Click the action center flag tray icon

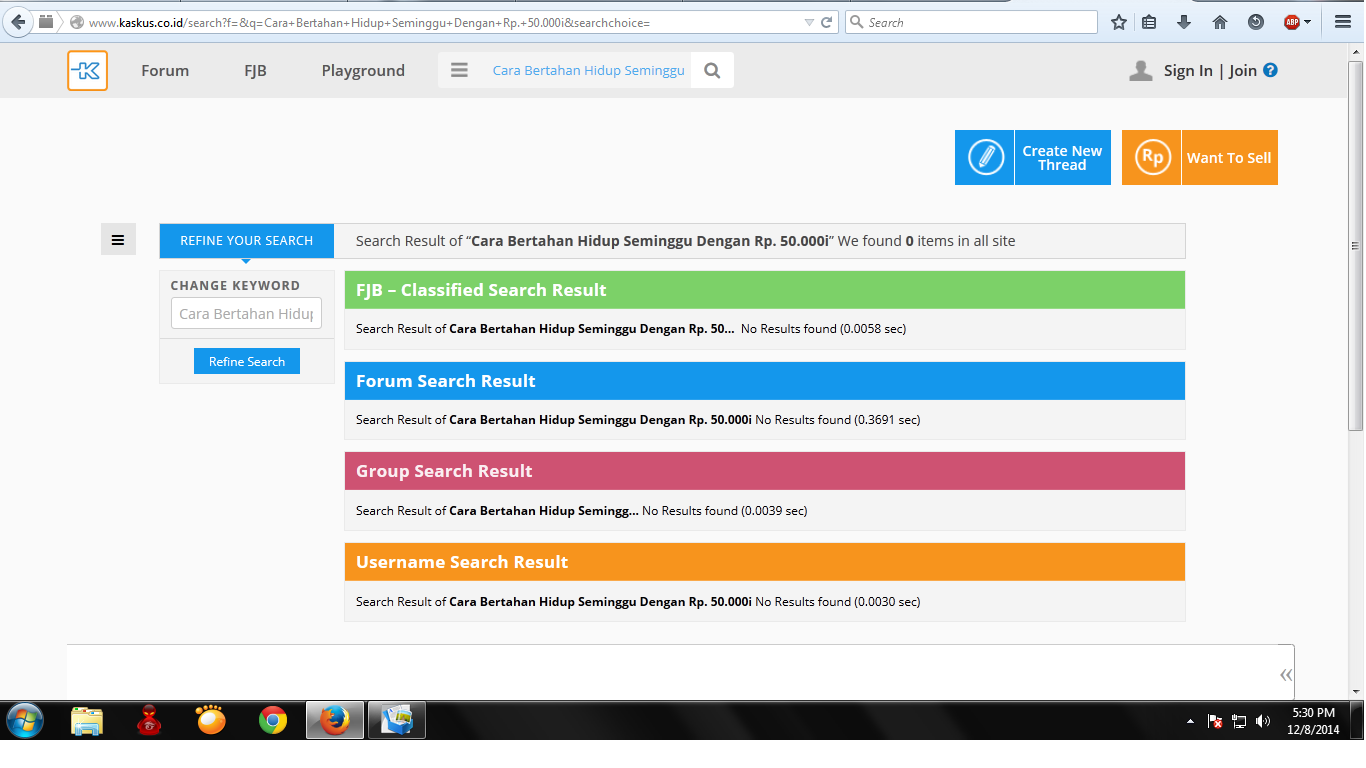1215,721
